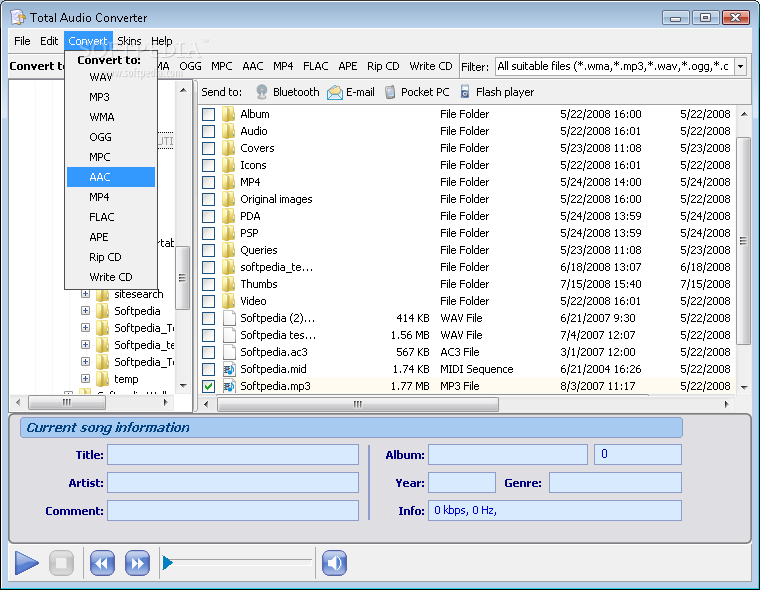Expand the sitesearch tree node
The width and height of the screenshot is (760, 590).
click(85, 294)
